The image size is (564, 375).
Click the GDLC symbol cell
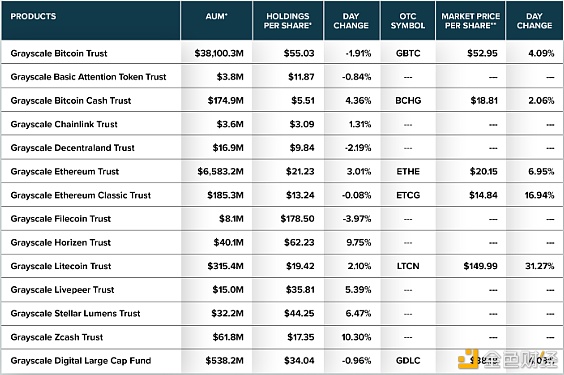click(408, 361)
